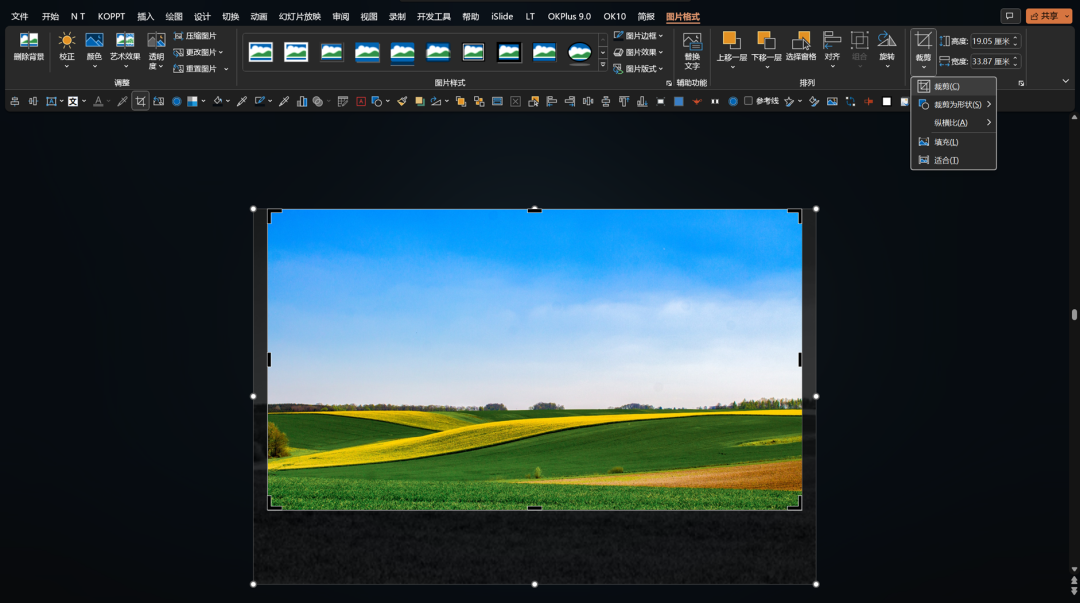This screenshot has width=1080, height=603.
Task: Open 排列 group dialog launcher by size fields
Action: 1021,83
